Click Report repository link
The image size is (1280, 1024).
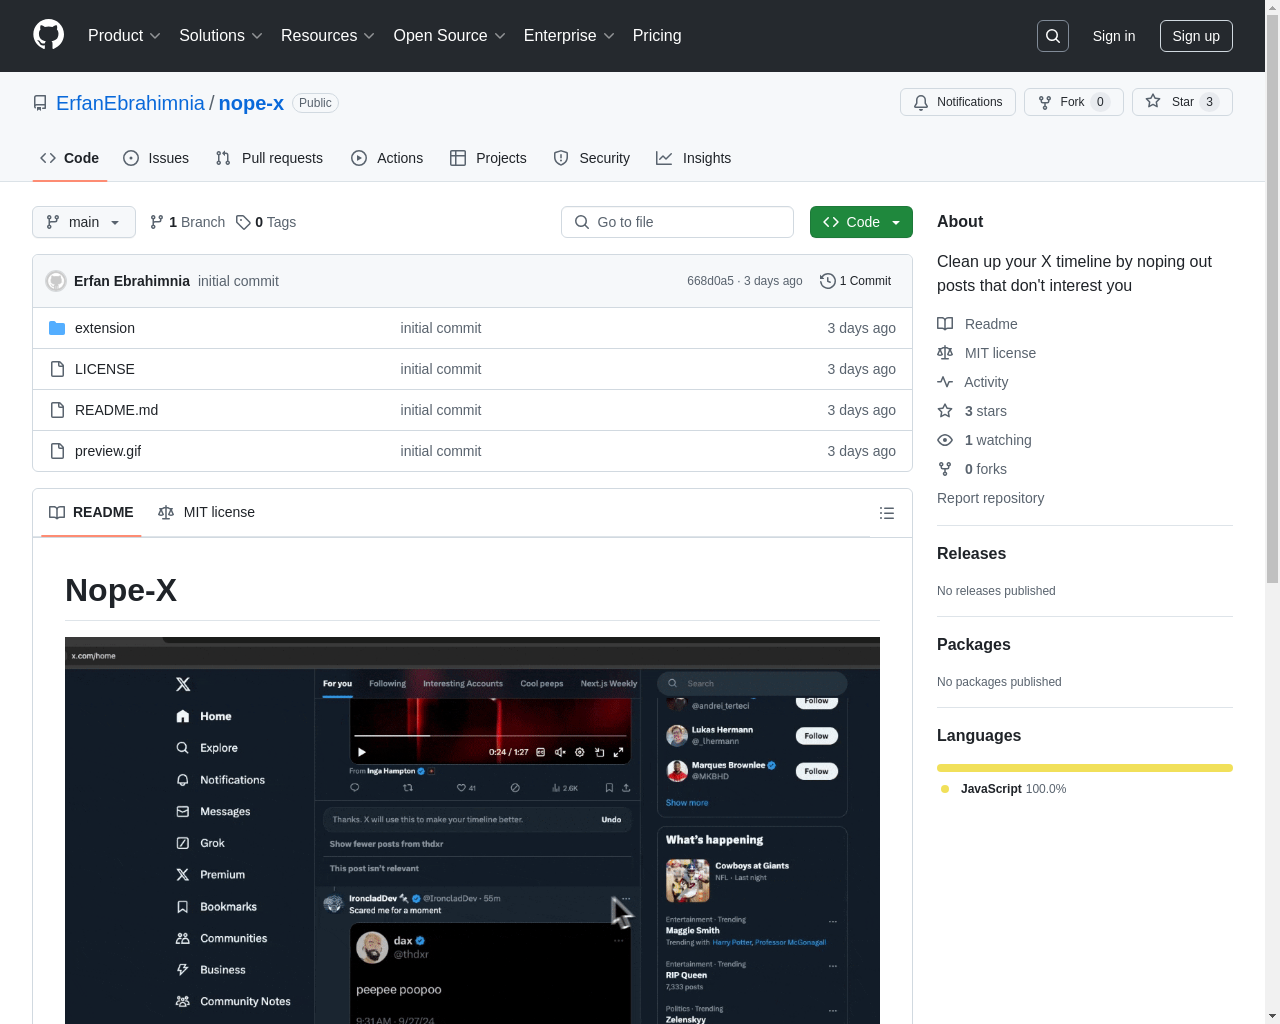pyautogui.click(x=990, y=498)
